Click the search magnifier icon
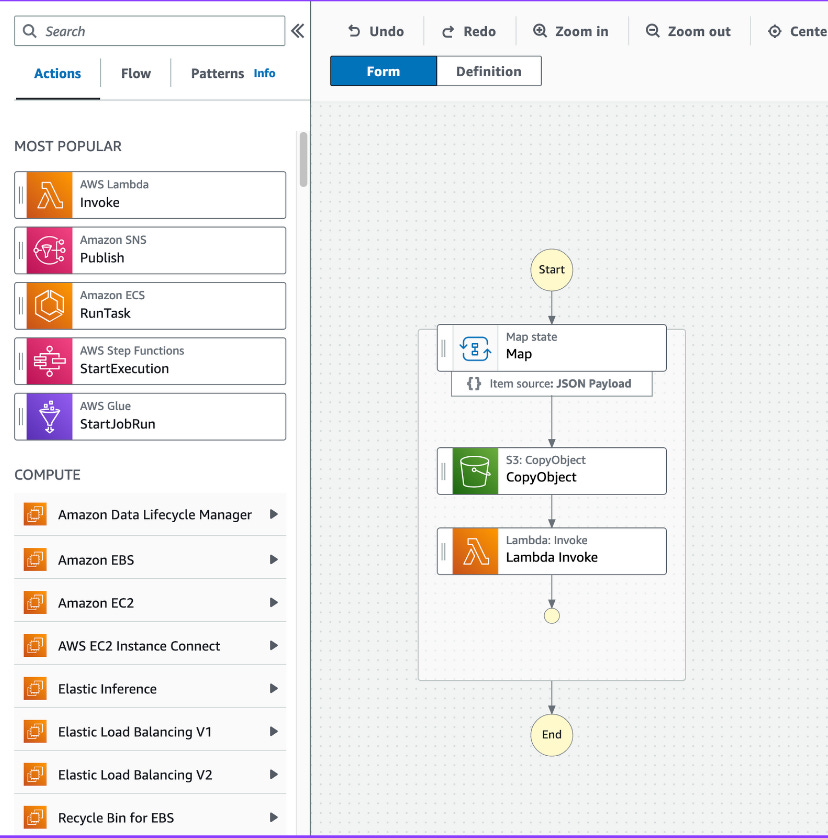This screenshot has width=828, height=838. click(30, 31)
